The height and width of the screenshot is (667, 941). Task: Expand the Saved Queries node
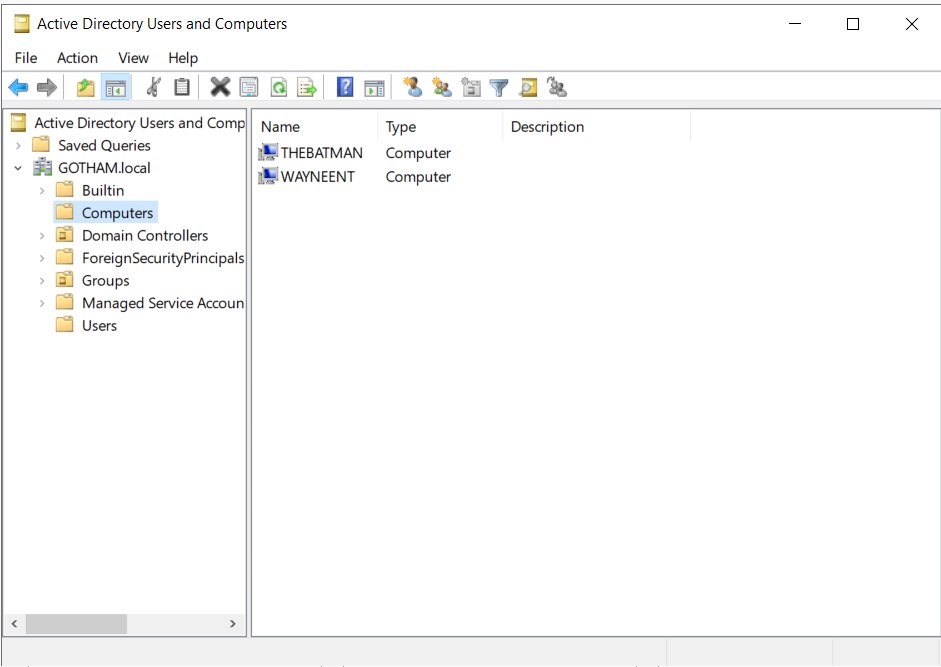tap(18, 145)
